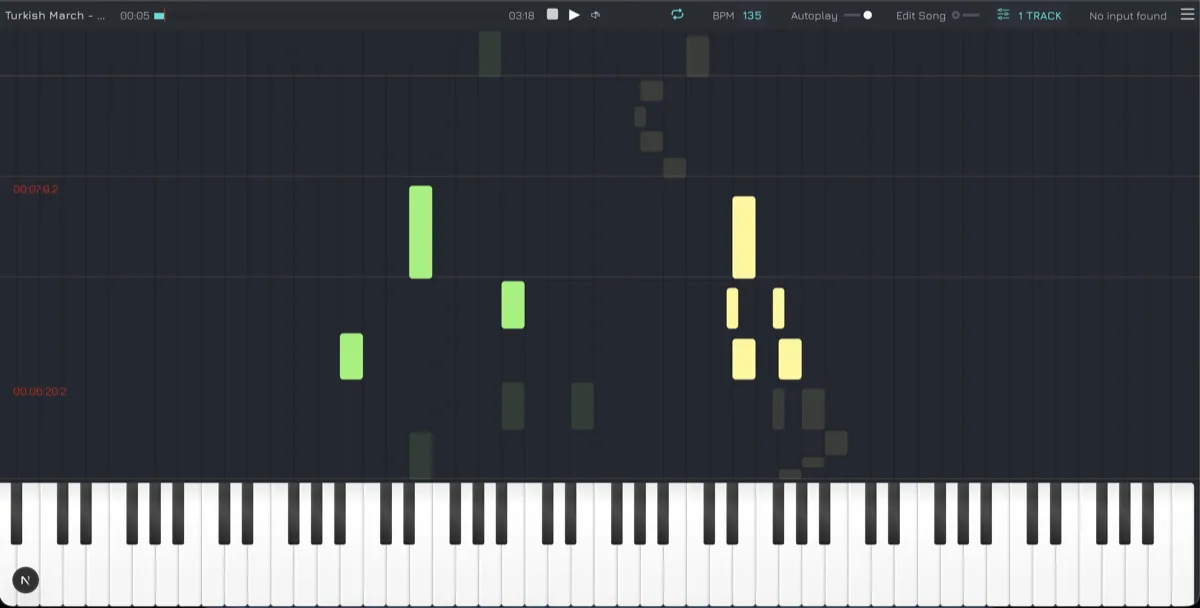Image resolution: width=1200 pixels, height=608 pixels.
Task: Stop the song with the square stop button
Action: [552, 15]
